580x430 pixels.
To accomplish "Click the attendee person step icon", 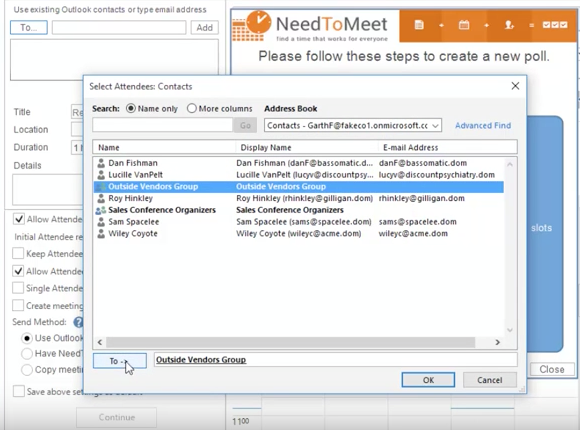I will (509, 25).
